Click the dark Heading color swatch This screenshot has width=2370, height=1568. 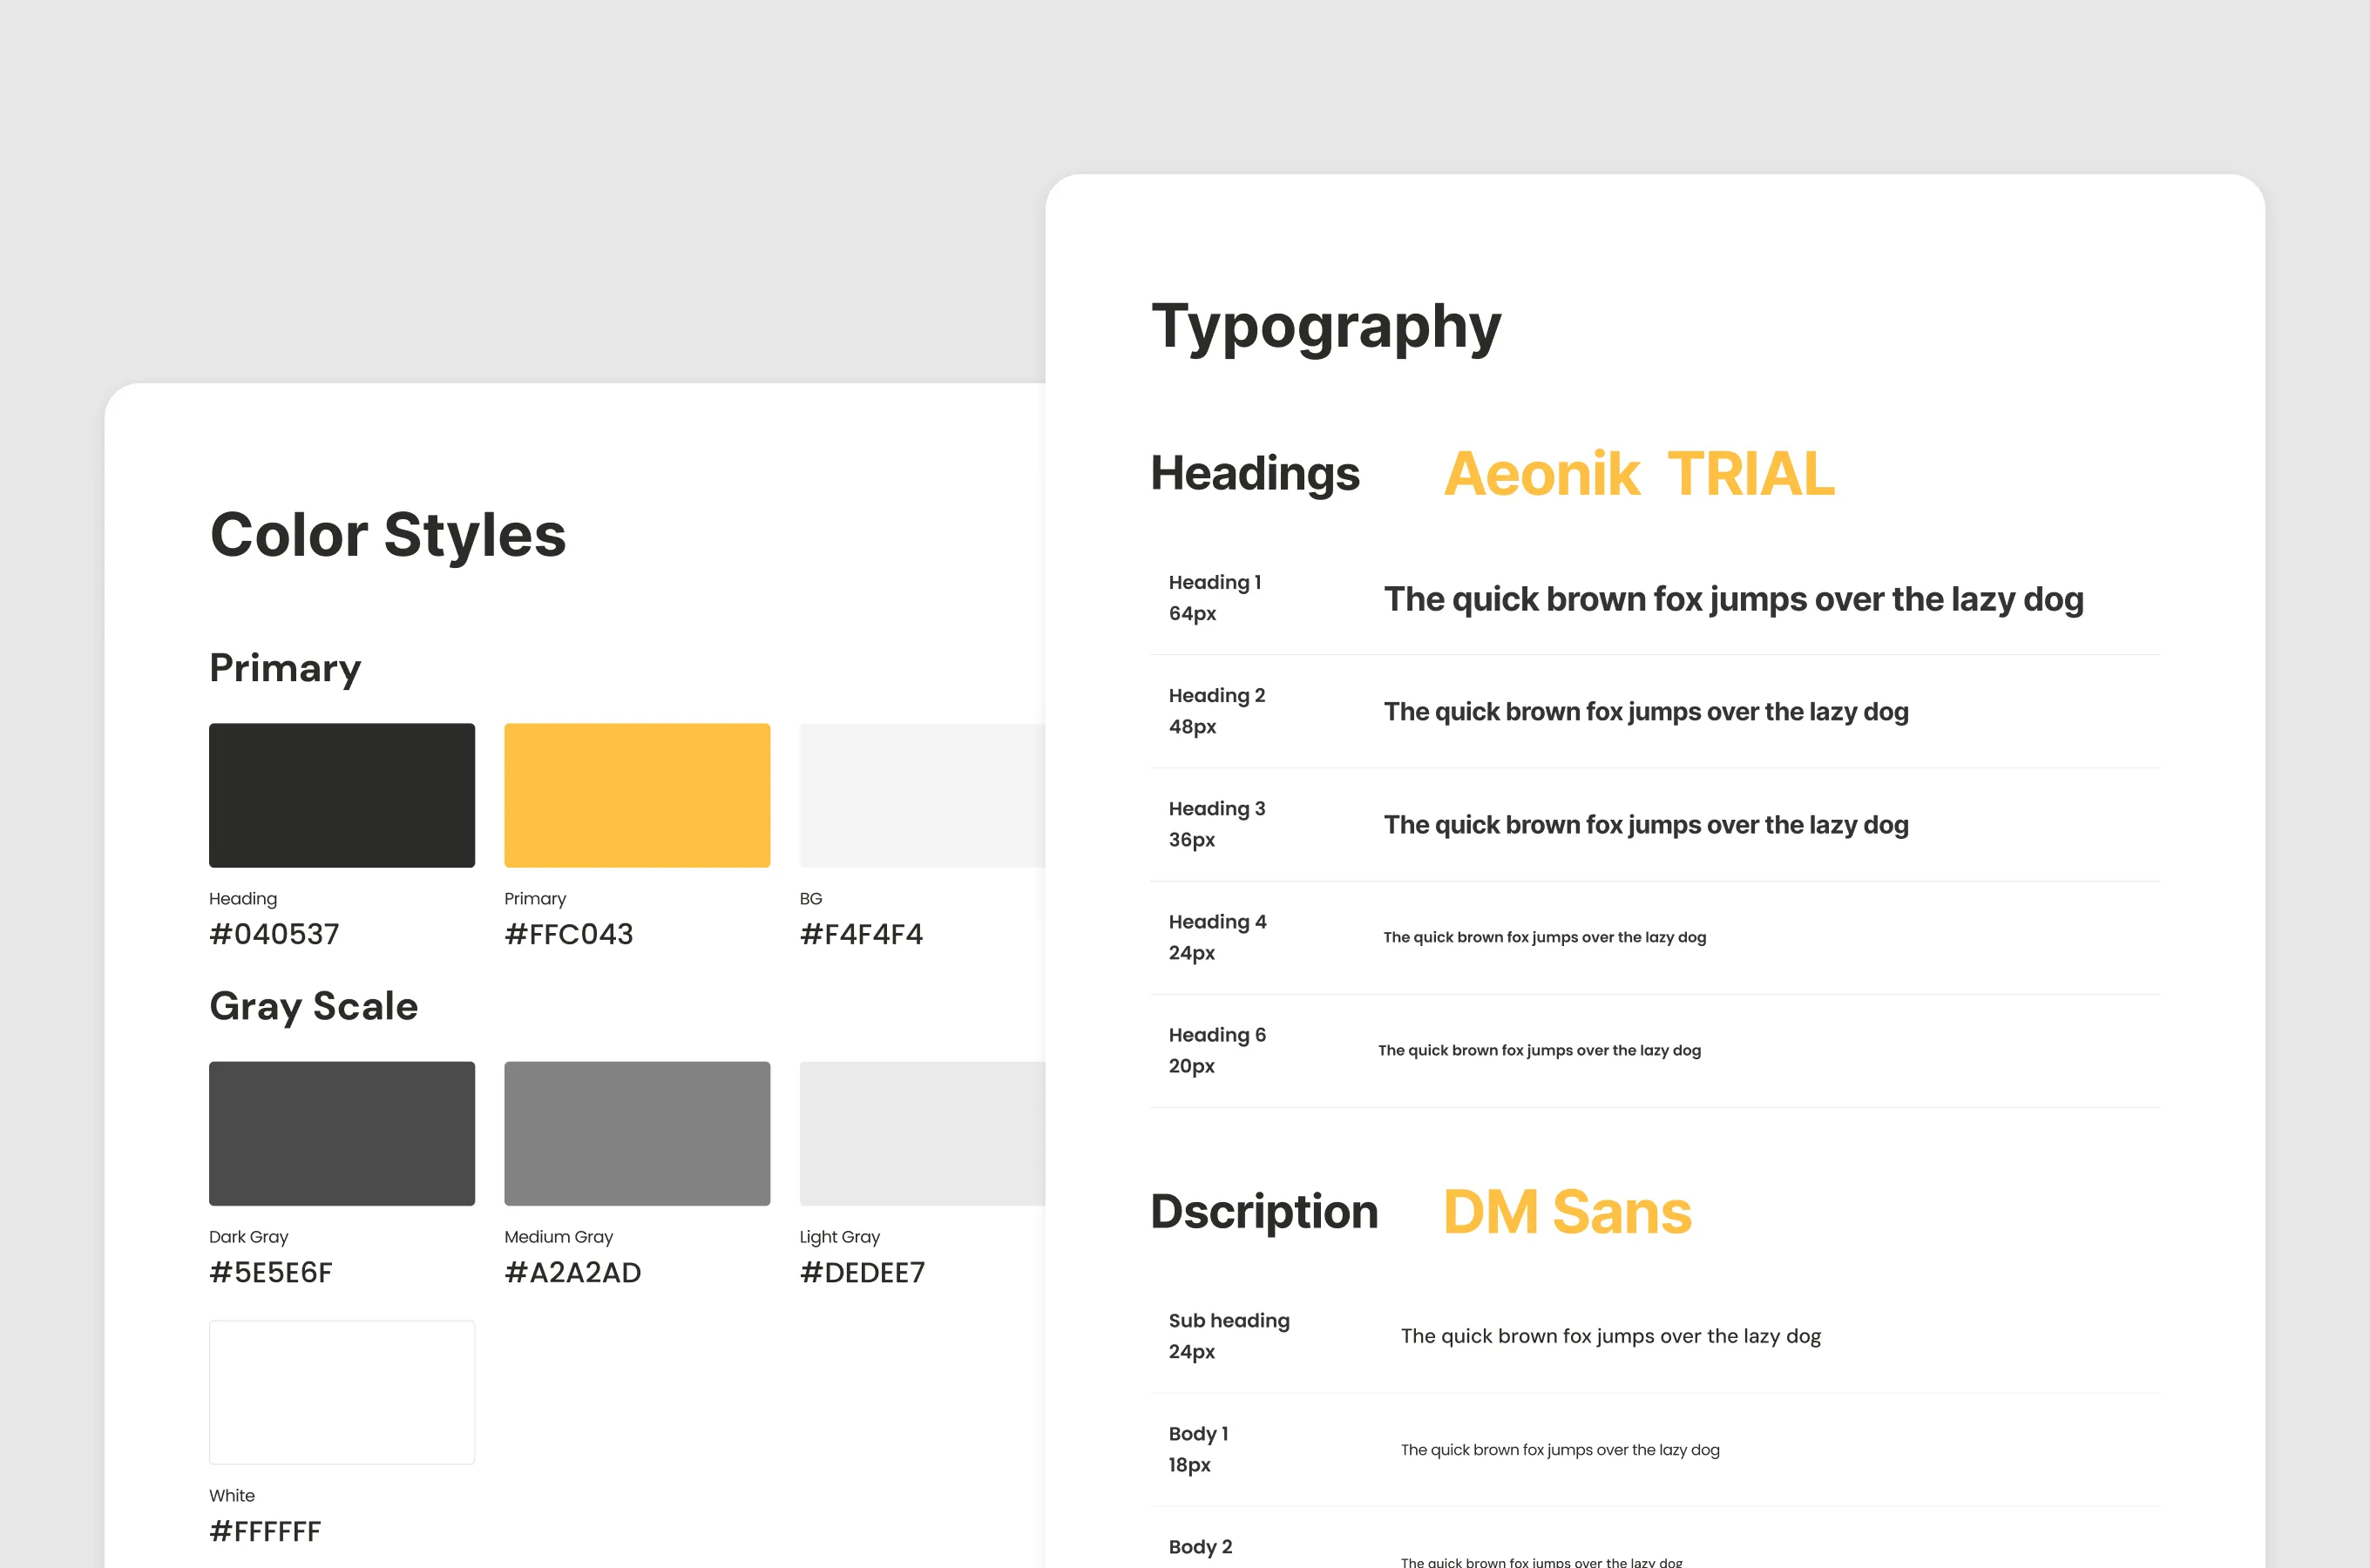coord(342,795)
